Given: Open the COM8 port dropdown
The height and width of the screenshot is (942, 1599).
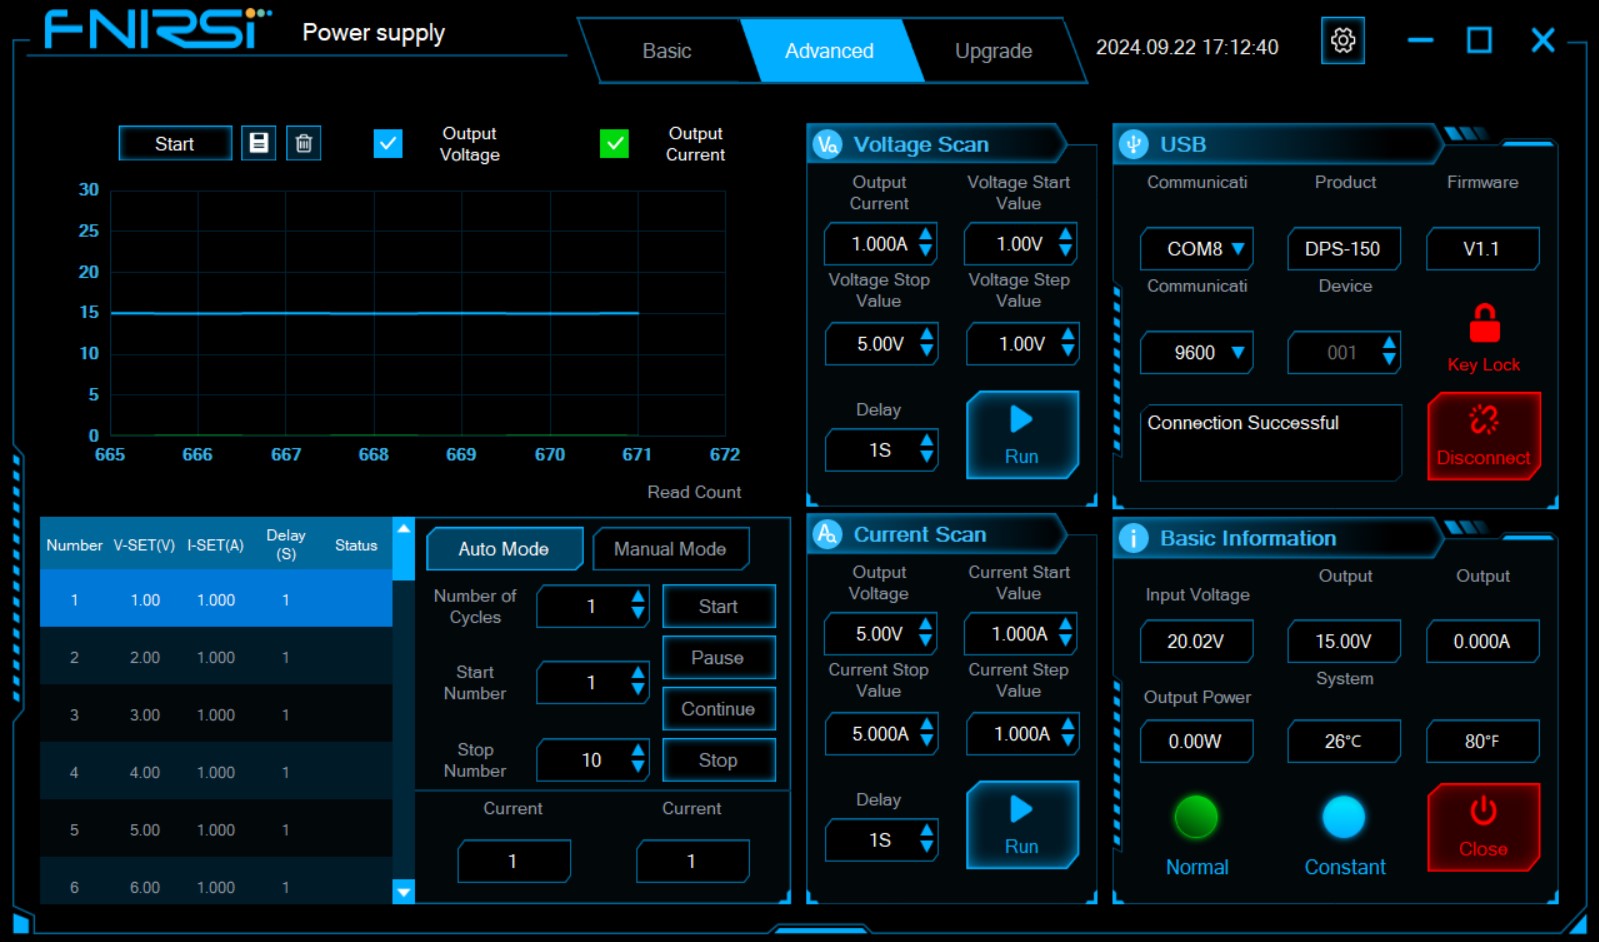Looking at the screenshot, I should 1196,249.
